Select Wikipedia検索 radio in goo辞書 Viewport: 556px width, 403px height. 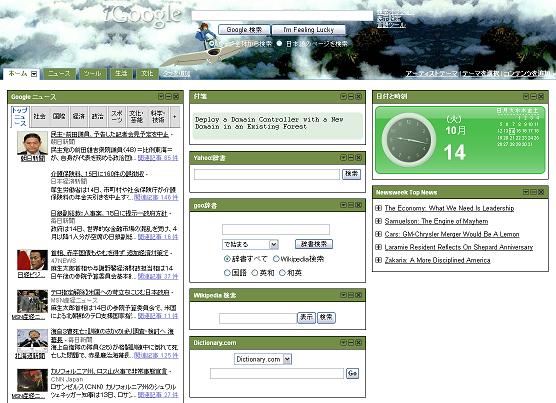click(x=276, y=259)
